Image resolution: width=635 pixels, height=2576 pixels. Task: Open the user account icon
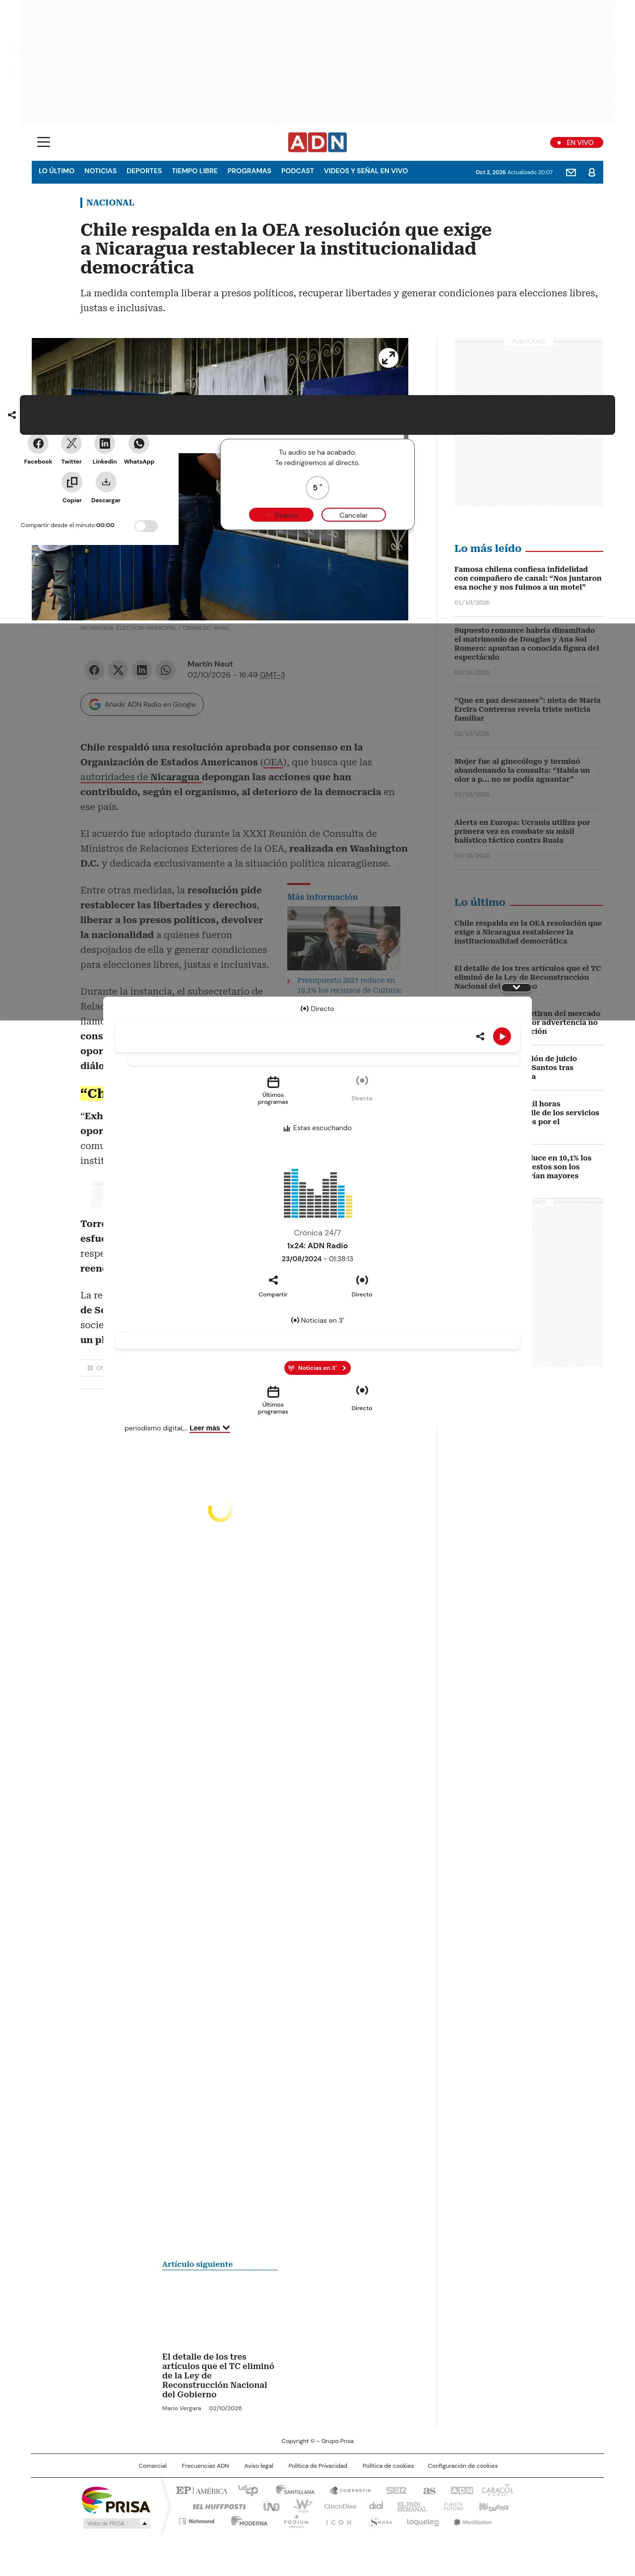point(591,172)
